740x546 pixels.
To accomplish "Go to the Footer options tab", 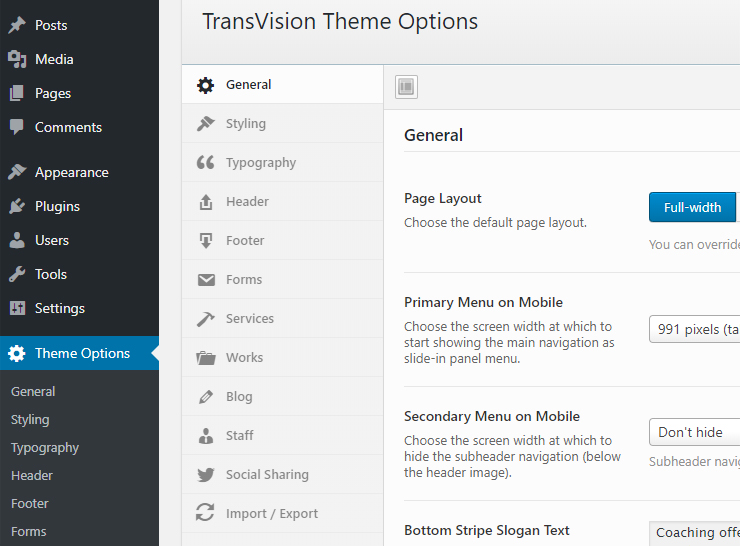I will pyautogui.click(x=282, y=241).
